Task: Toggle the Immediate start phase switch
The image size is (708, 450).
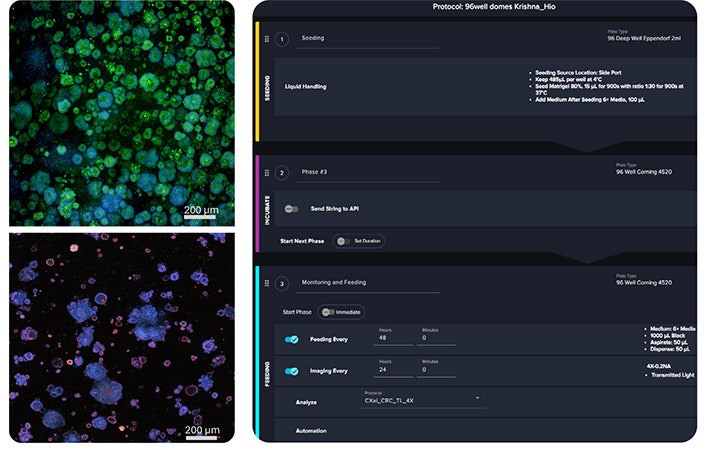Action: [328, 312]
